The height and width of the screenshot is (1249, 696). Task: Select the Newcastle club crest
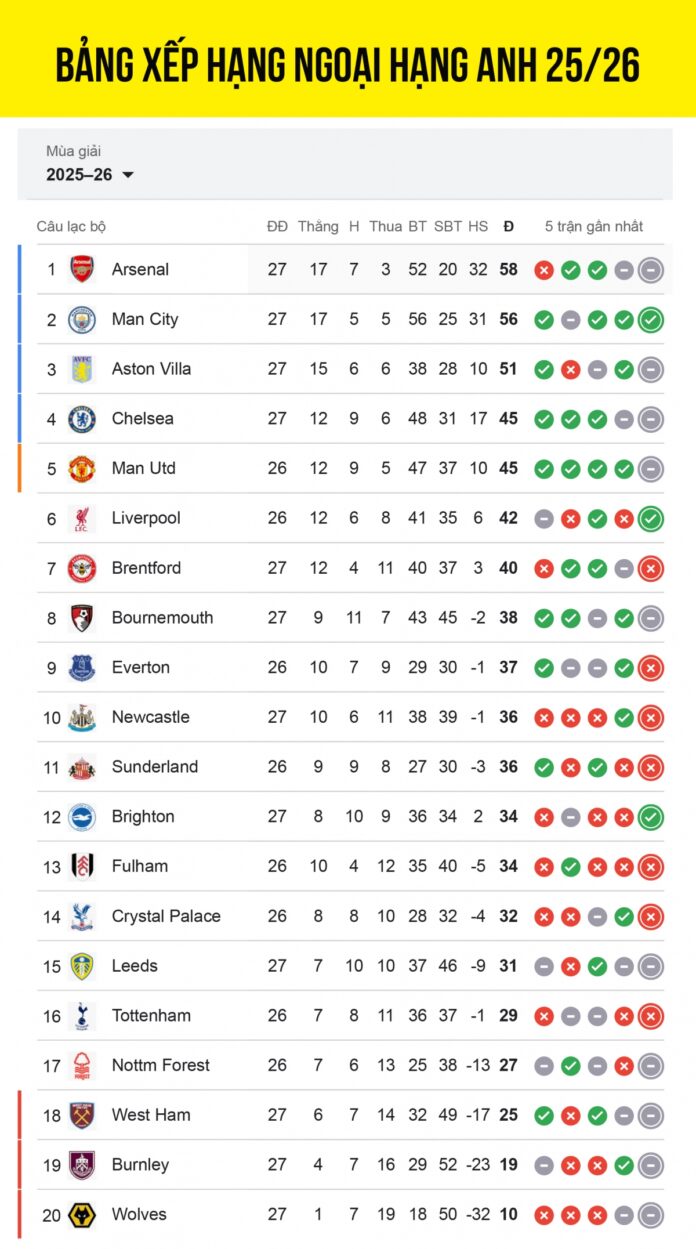pyautogui.click(x=82, y=717)
